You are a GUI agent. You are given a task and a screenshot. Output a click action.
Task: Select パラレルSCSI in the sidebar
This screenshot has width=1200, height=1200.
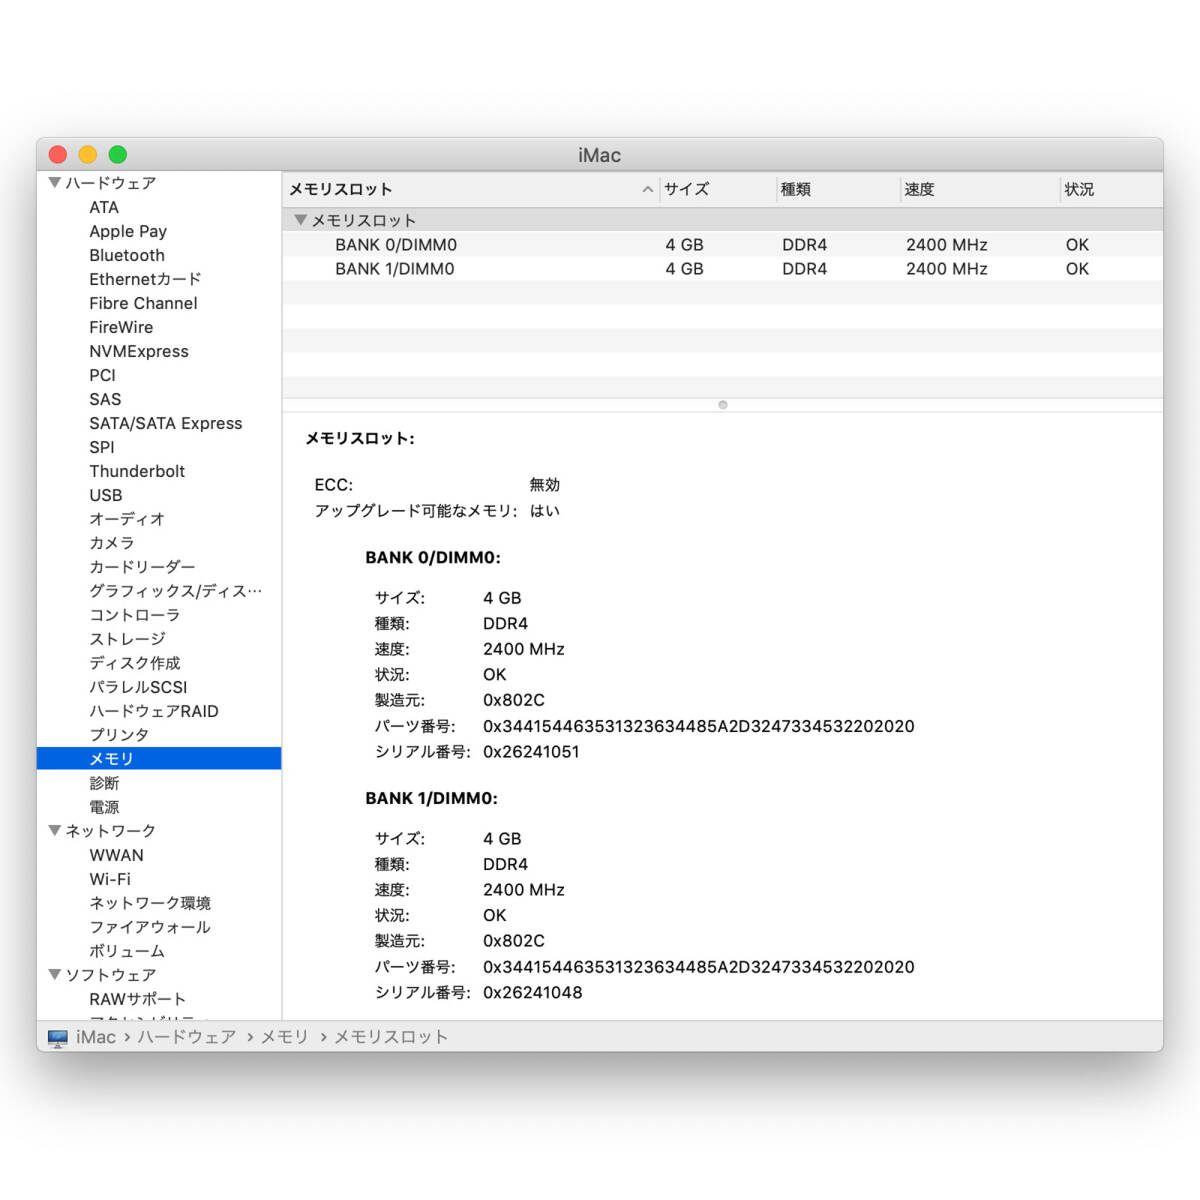138,687
